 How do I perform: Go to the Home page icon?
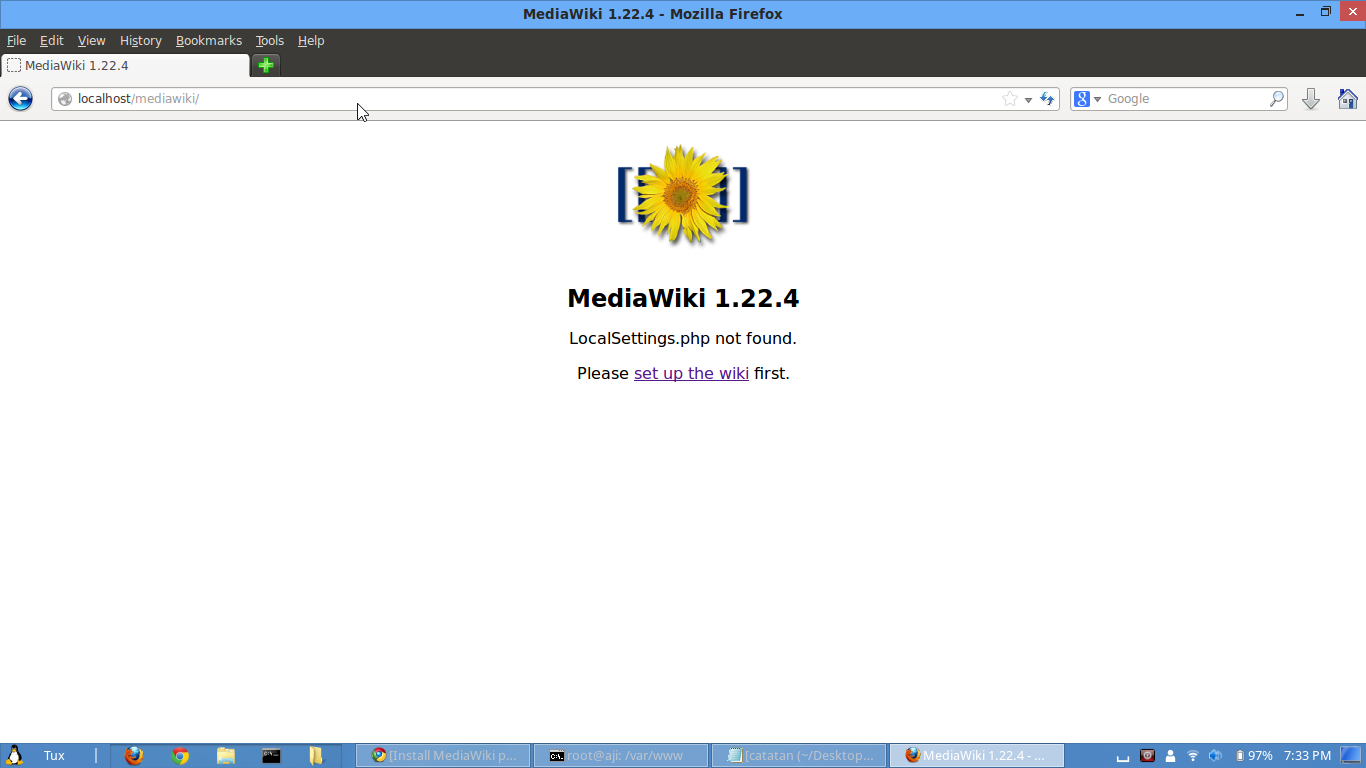pos(1348,99)
